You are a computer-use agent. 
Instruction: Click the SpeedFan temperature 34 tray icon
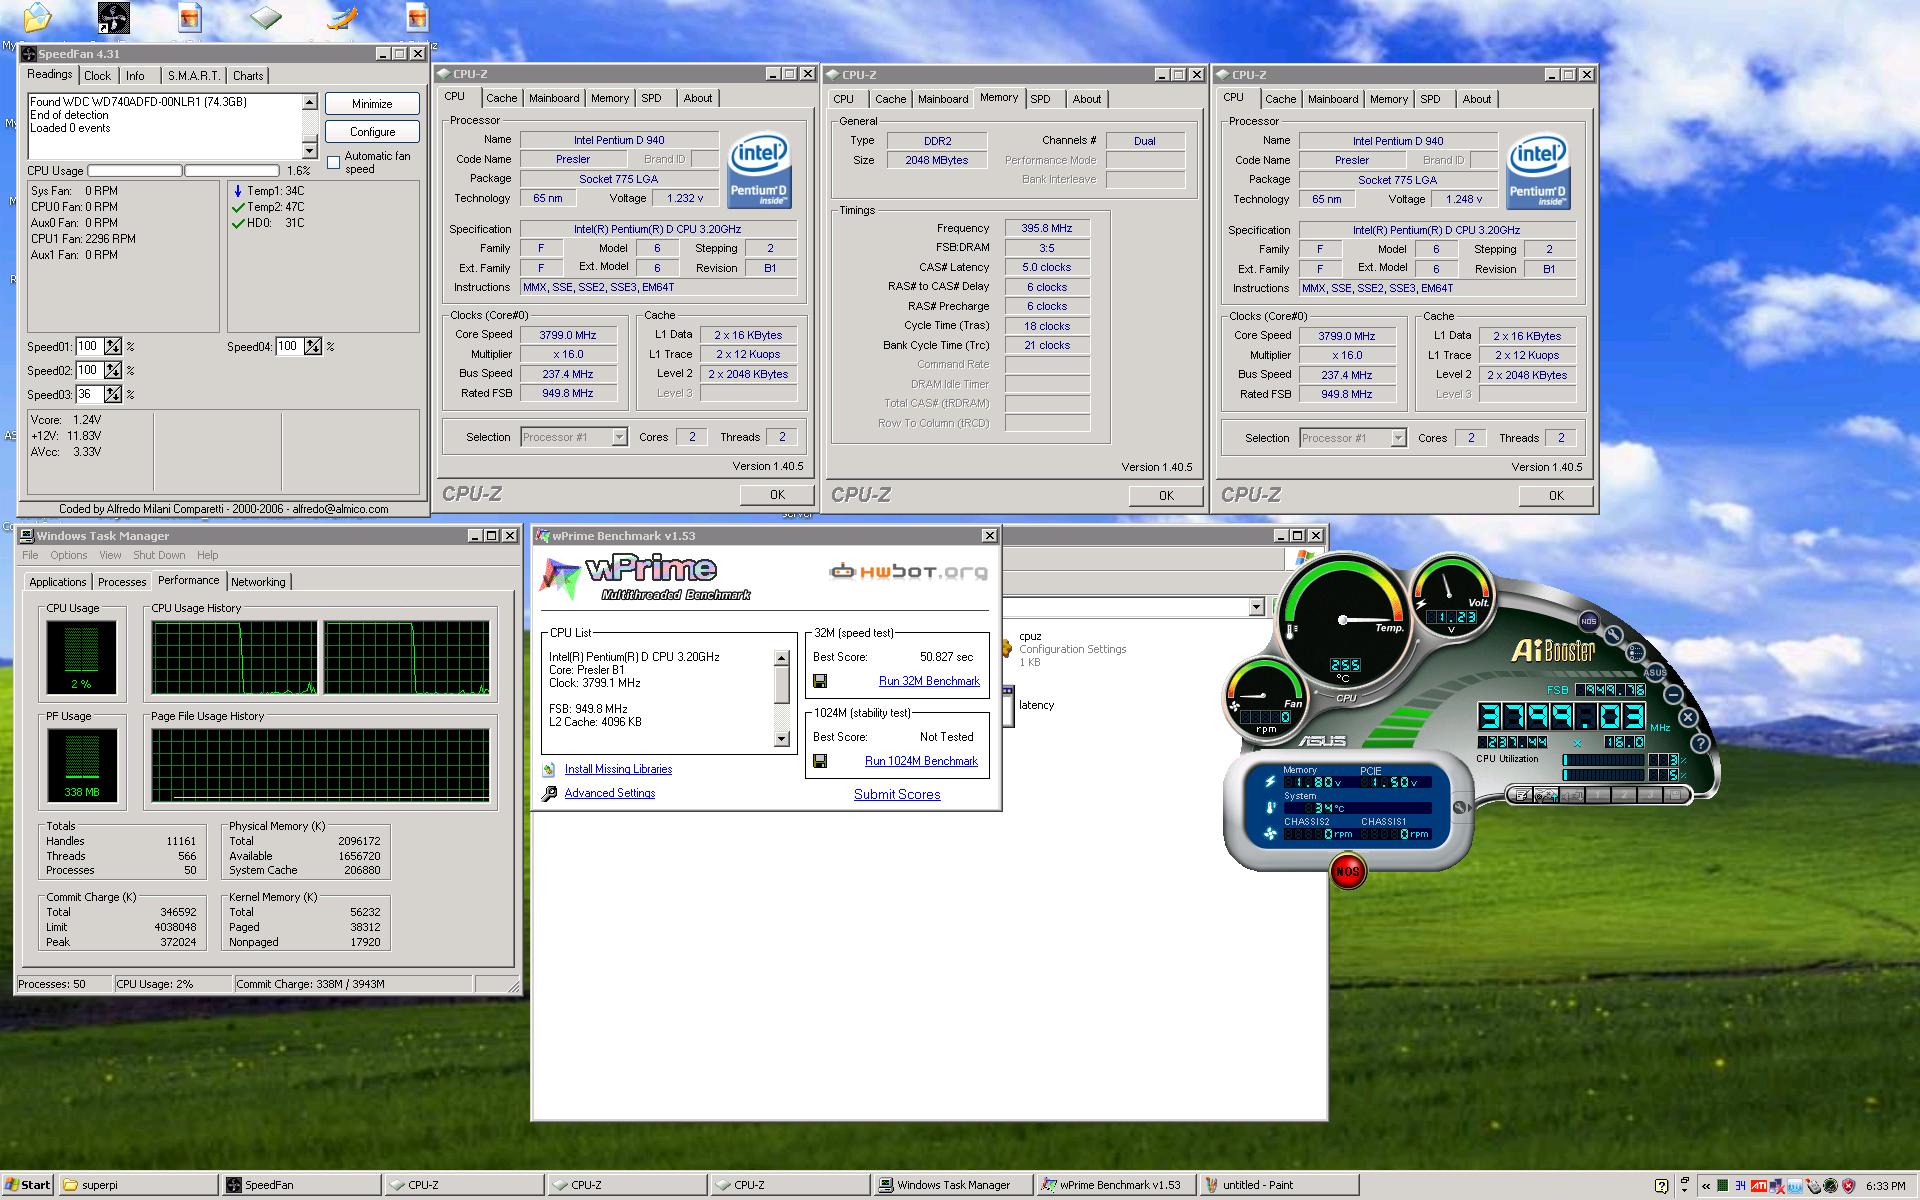pos(1741,1186)
